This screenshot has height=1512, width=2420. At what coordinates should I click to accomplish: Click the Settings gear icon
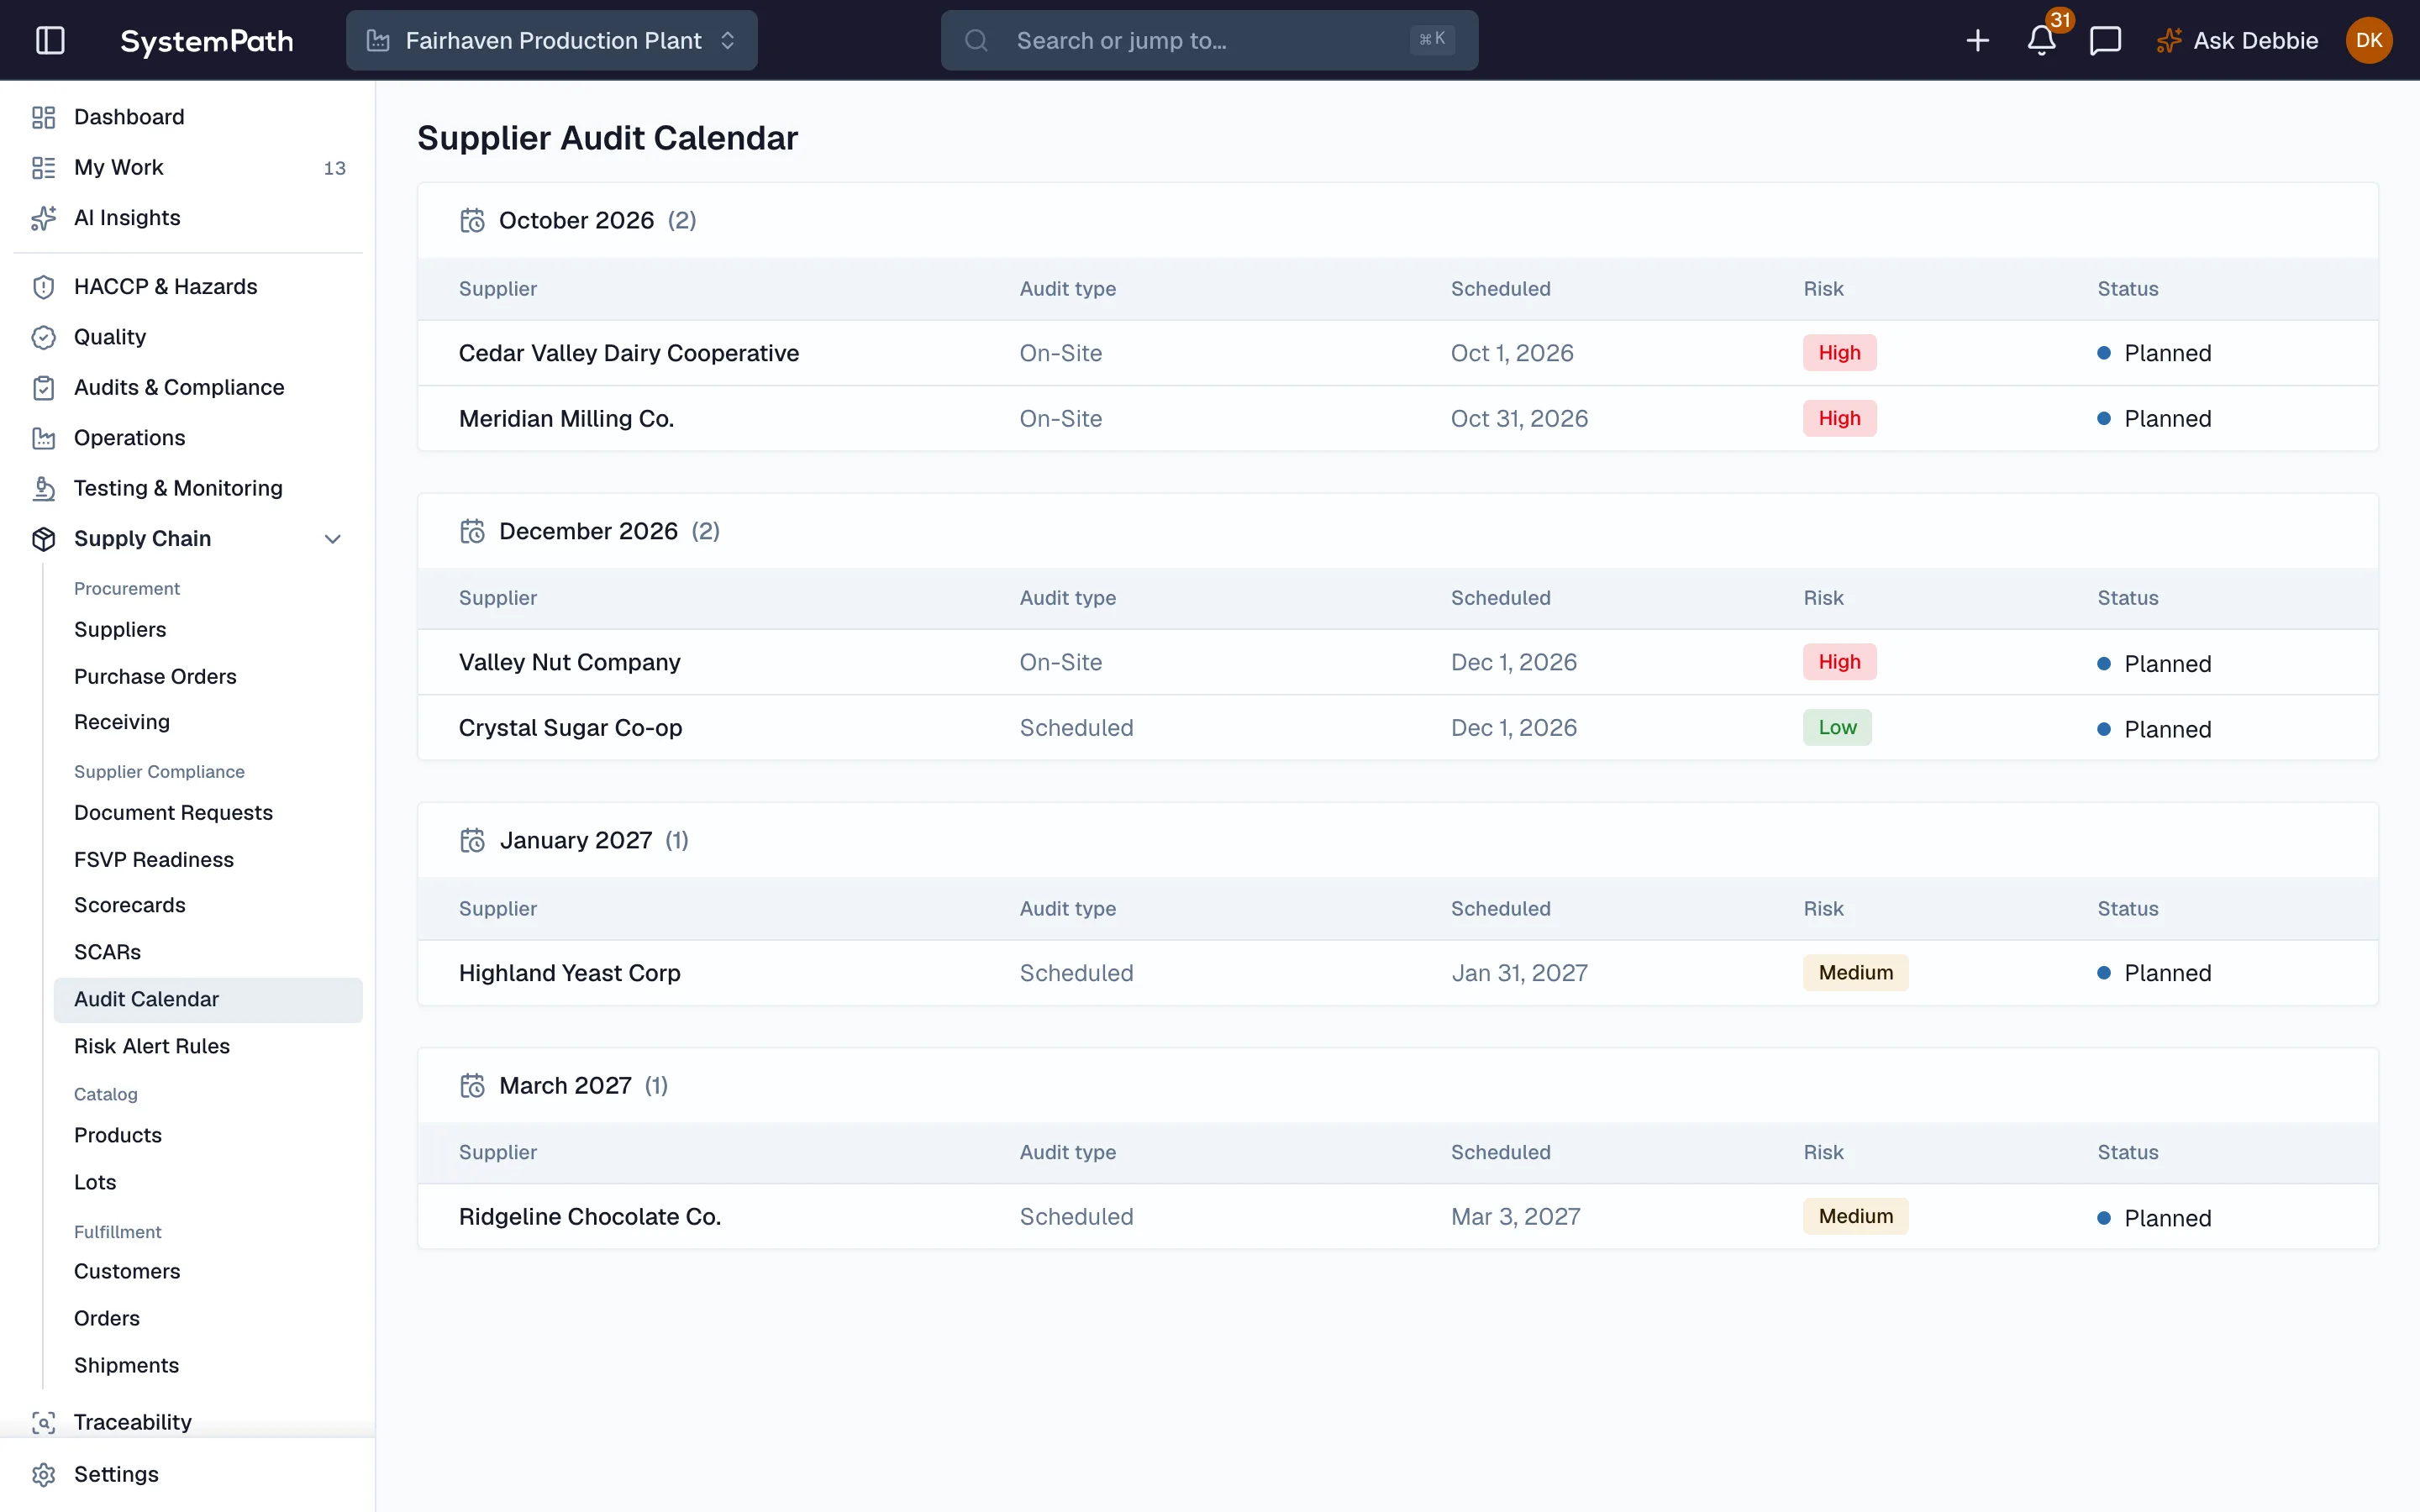pyautogui.click(x=43, y=1474)
